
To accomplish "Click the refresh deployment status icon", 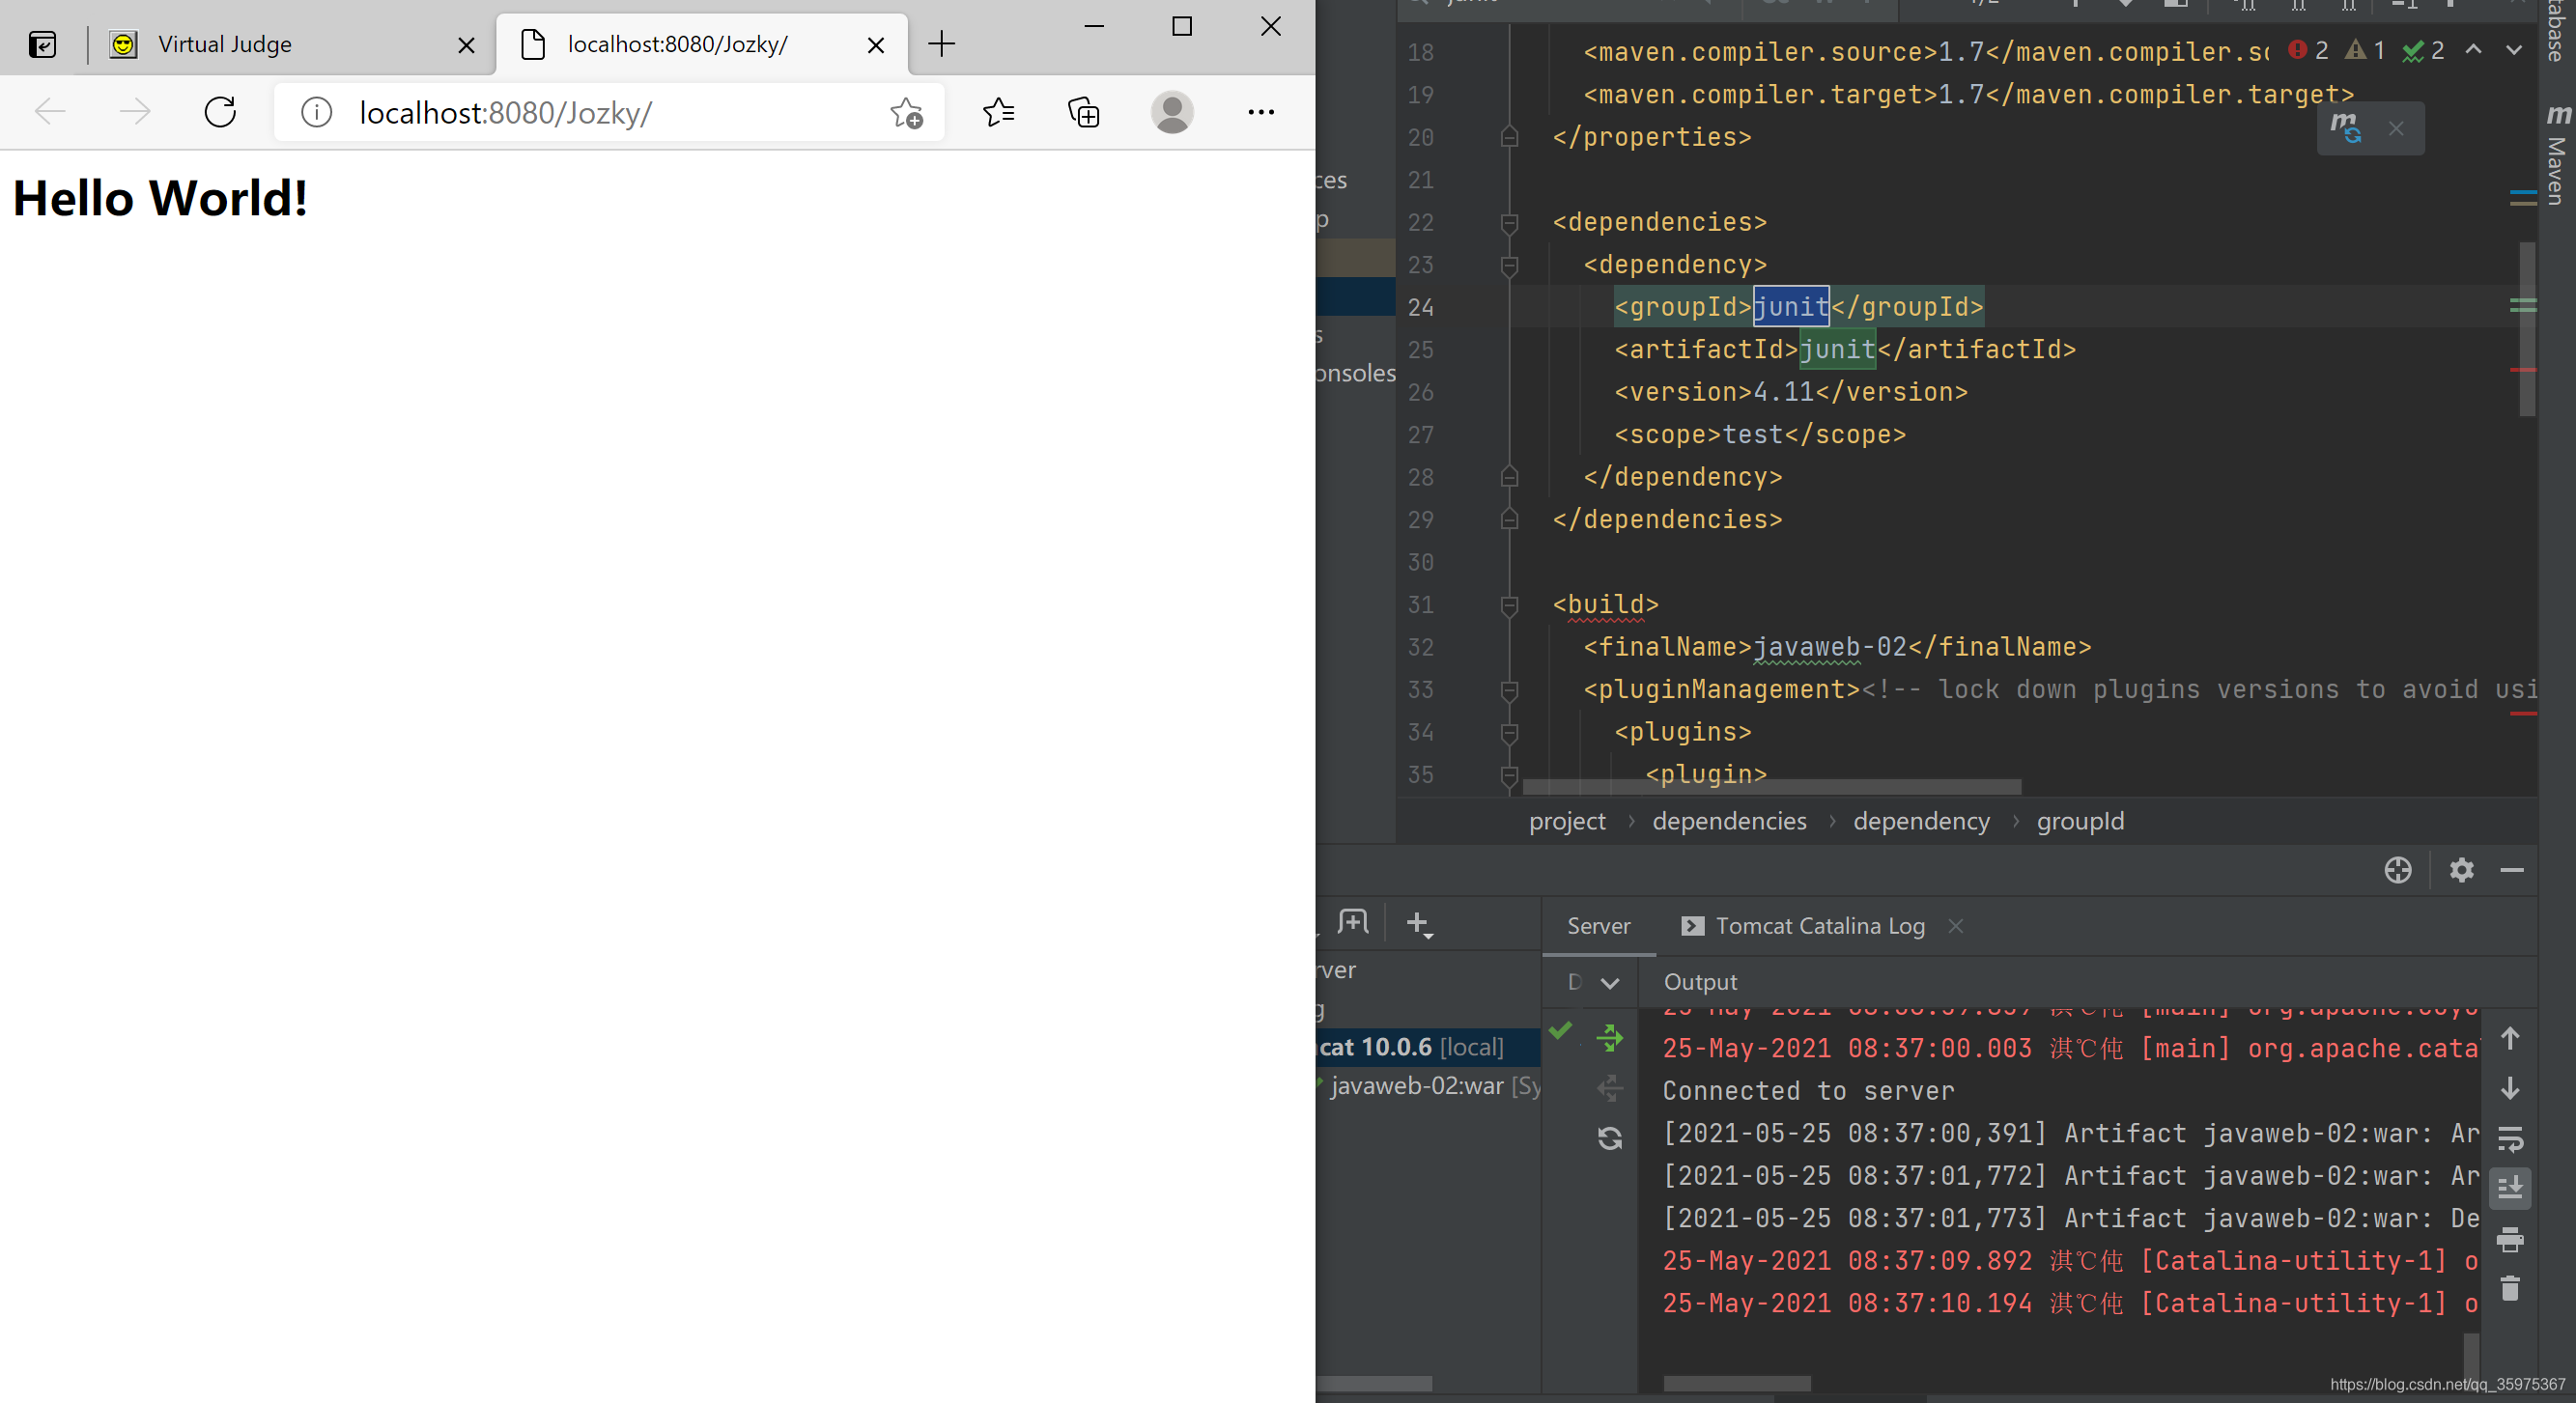I will point(1609,1138).
